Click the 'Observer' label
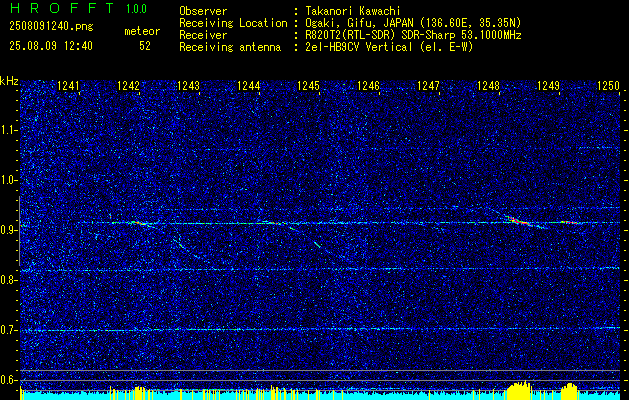The width and height of the screenshot is (629, 400). [x=203, y=11]
